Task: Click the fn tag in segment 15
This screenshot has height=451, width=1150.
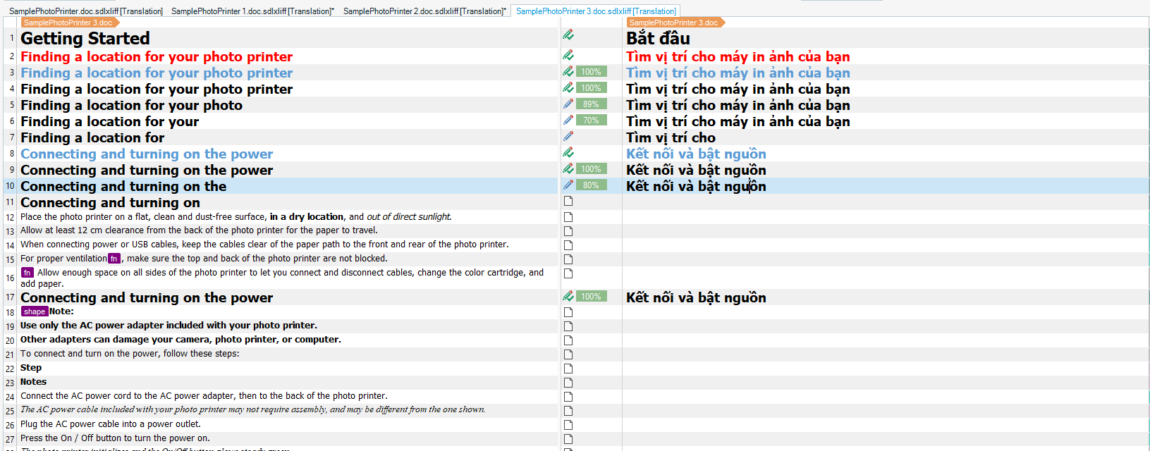Action: click(x=114, y=259)
